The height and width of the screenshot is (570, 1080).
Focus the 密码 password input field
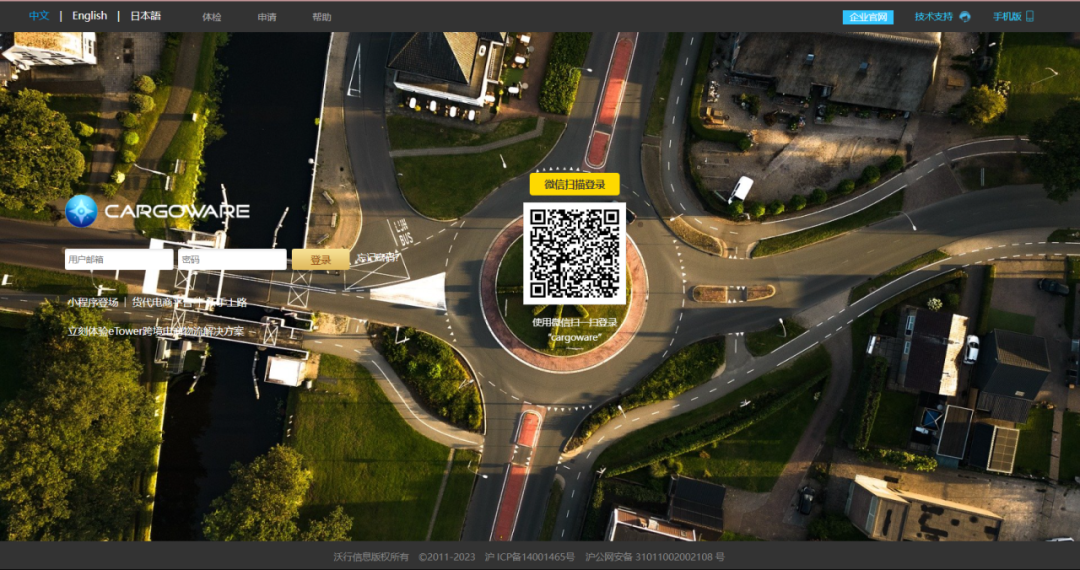(x=232, y=260)
